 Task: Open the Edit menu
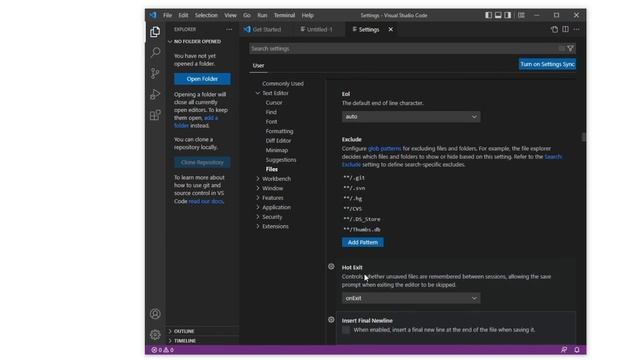(183, 15)
